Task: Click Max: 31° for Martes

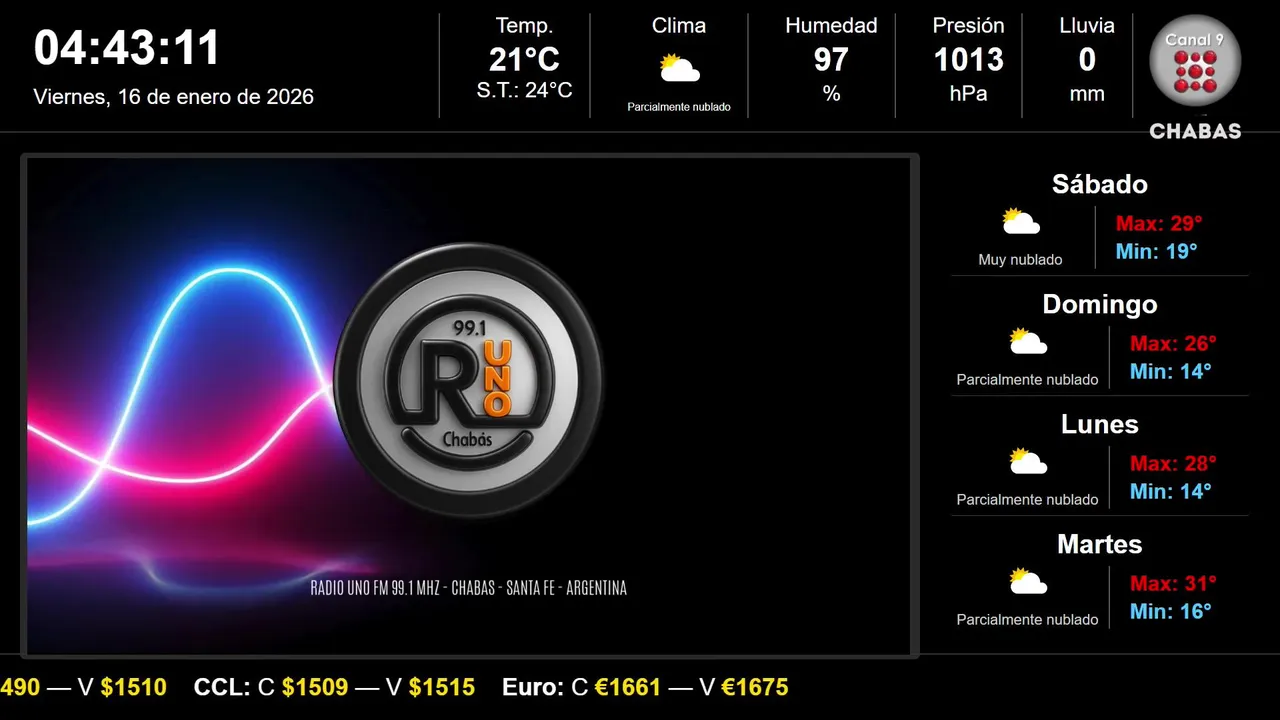Action: (x=1173, y=583)
